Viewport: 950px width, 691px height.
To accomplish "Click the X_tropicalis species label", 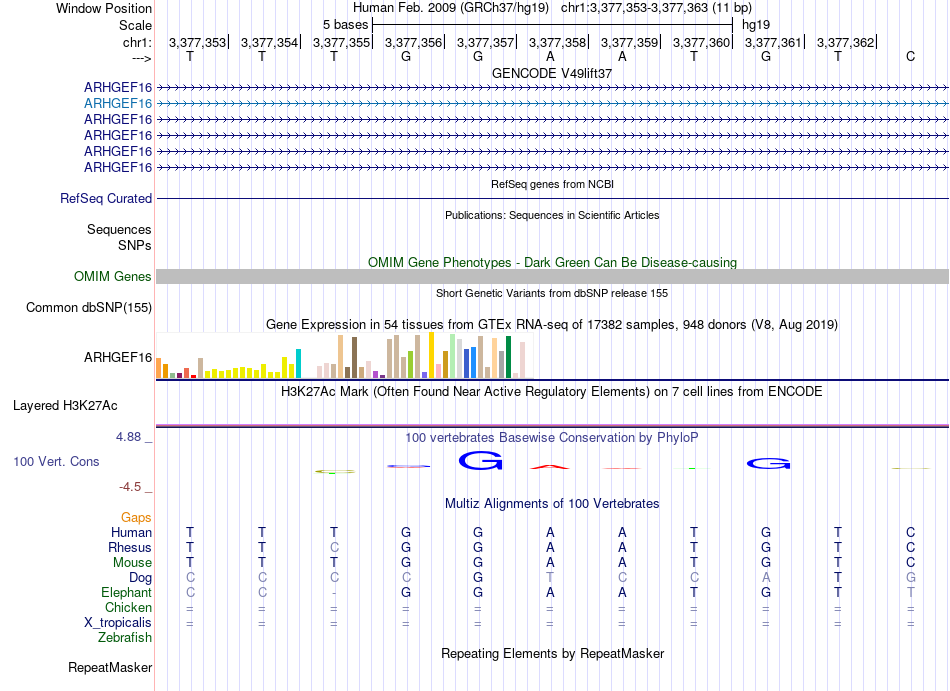I will click(118, 623).
